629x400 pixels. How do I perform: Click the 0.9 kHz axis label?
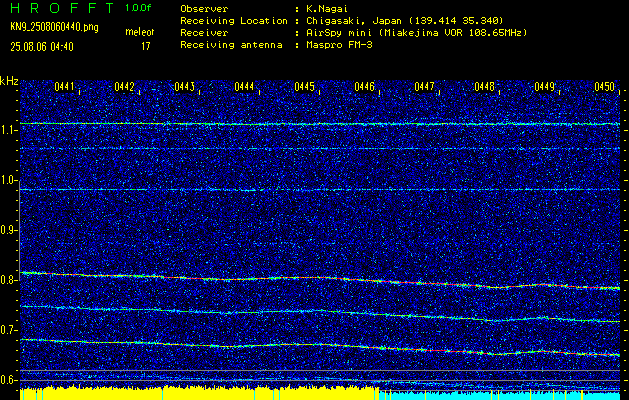pyautogui.click(x=7, y=230)
